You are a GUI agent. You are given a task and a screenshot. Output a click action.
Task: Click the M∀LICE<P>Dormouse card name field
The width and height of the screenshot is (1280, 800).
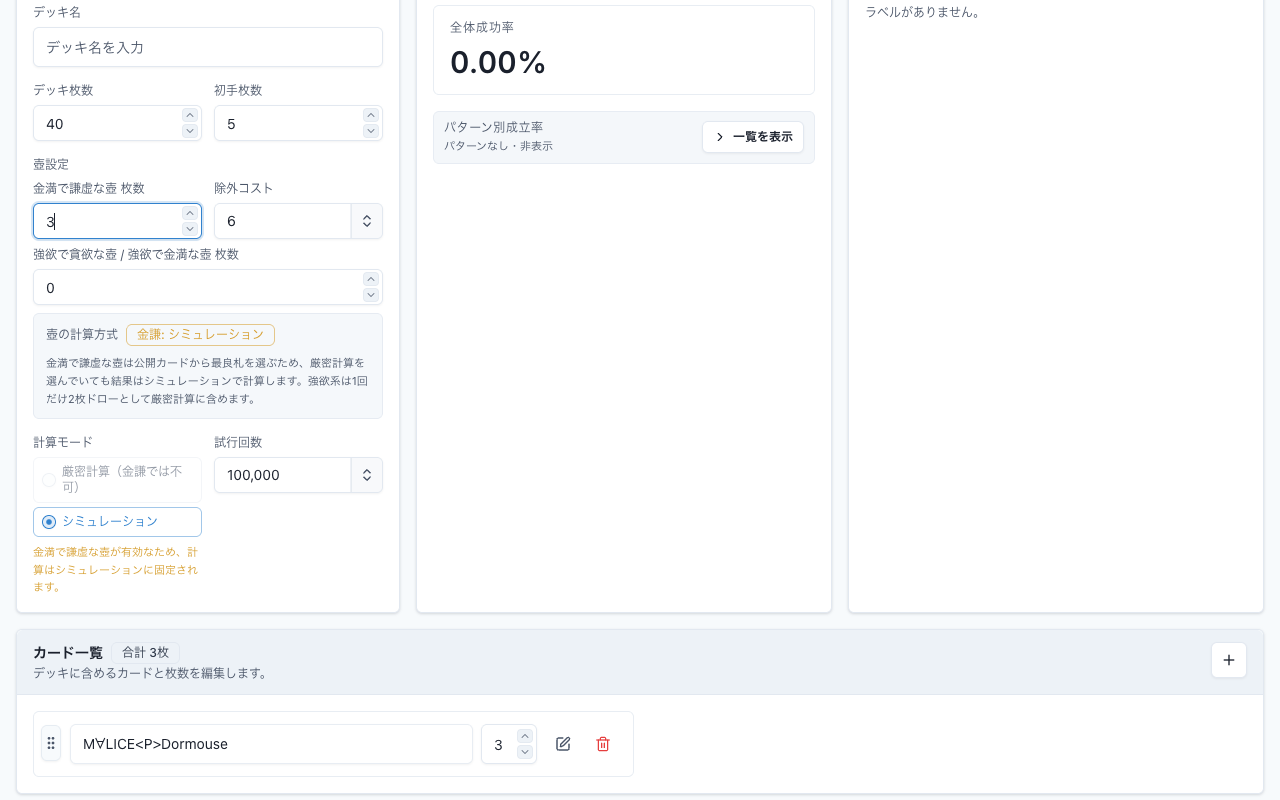pos(271,744)
